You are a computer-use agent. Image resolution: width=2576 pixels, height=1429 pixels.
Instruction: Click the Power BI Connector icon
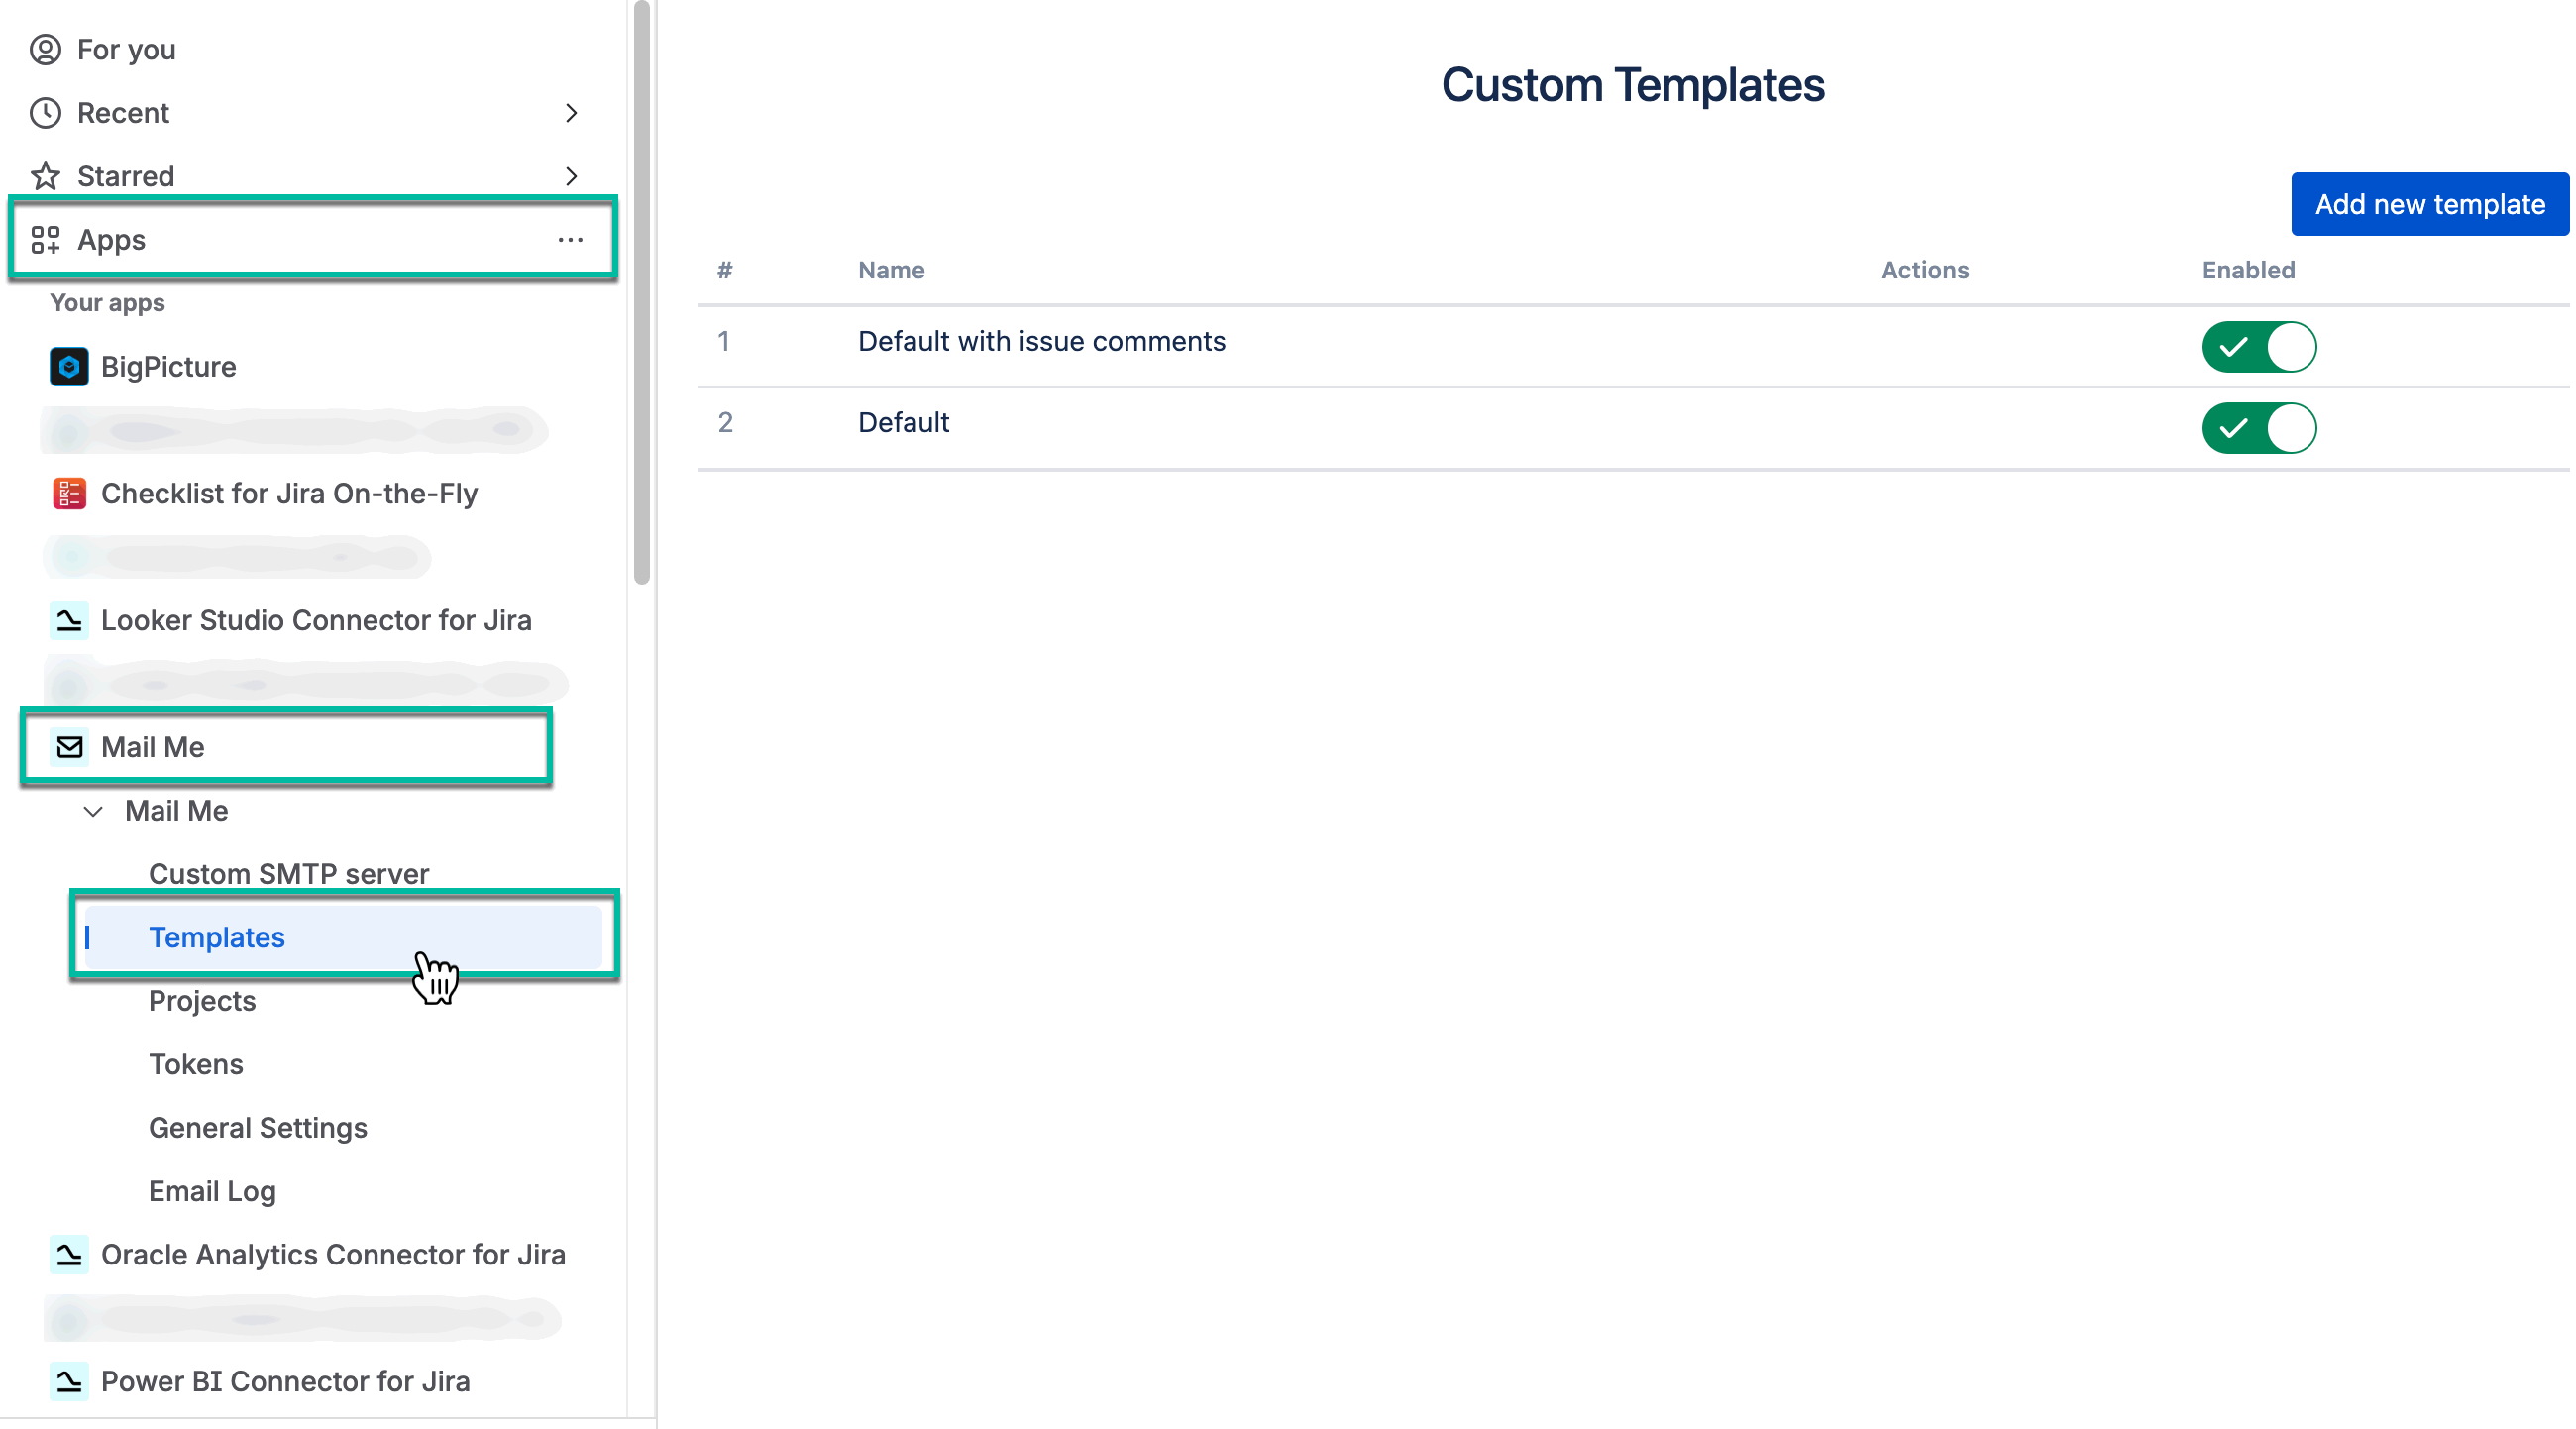click(69, 1382)
